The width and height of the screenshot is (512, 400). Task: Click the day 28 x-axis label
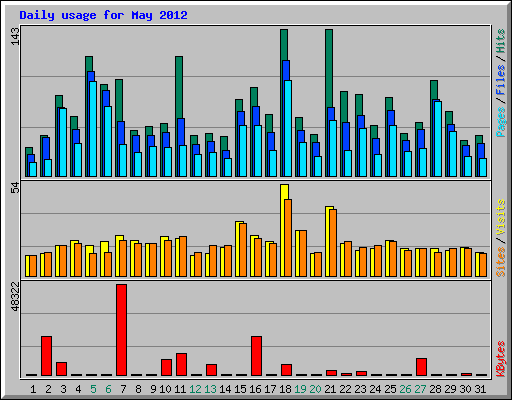(x=435, y=389)
